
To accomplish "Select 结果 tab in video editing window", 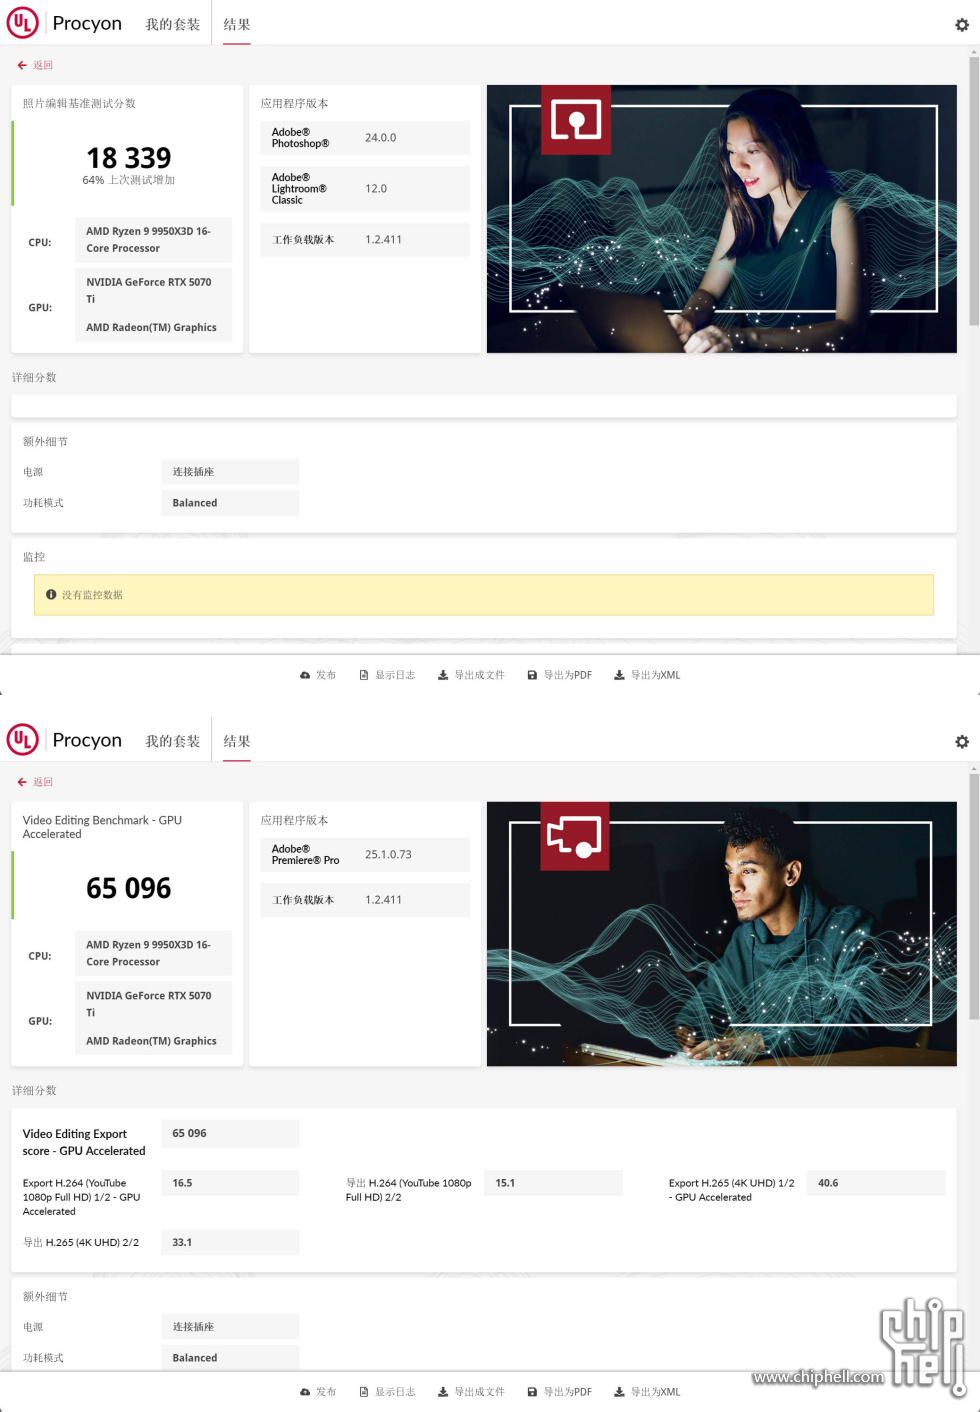I will (x=237, y=741).
